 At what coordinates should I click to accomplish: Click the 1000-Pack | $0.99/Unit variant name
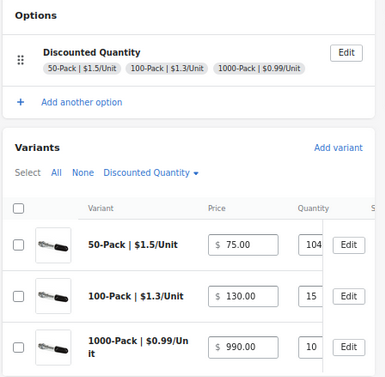(x=138, y=347)
